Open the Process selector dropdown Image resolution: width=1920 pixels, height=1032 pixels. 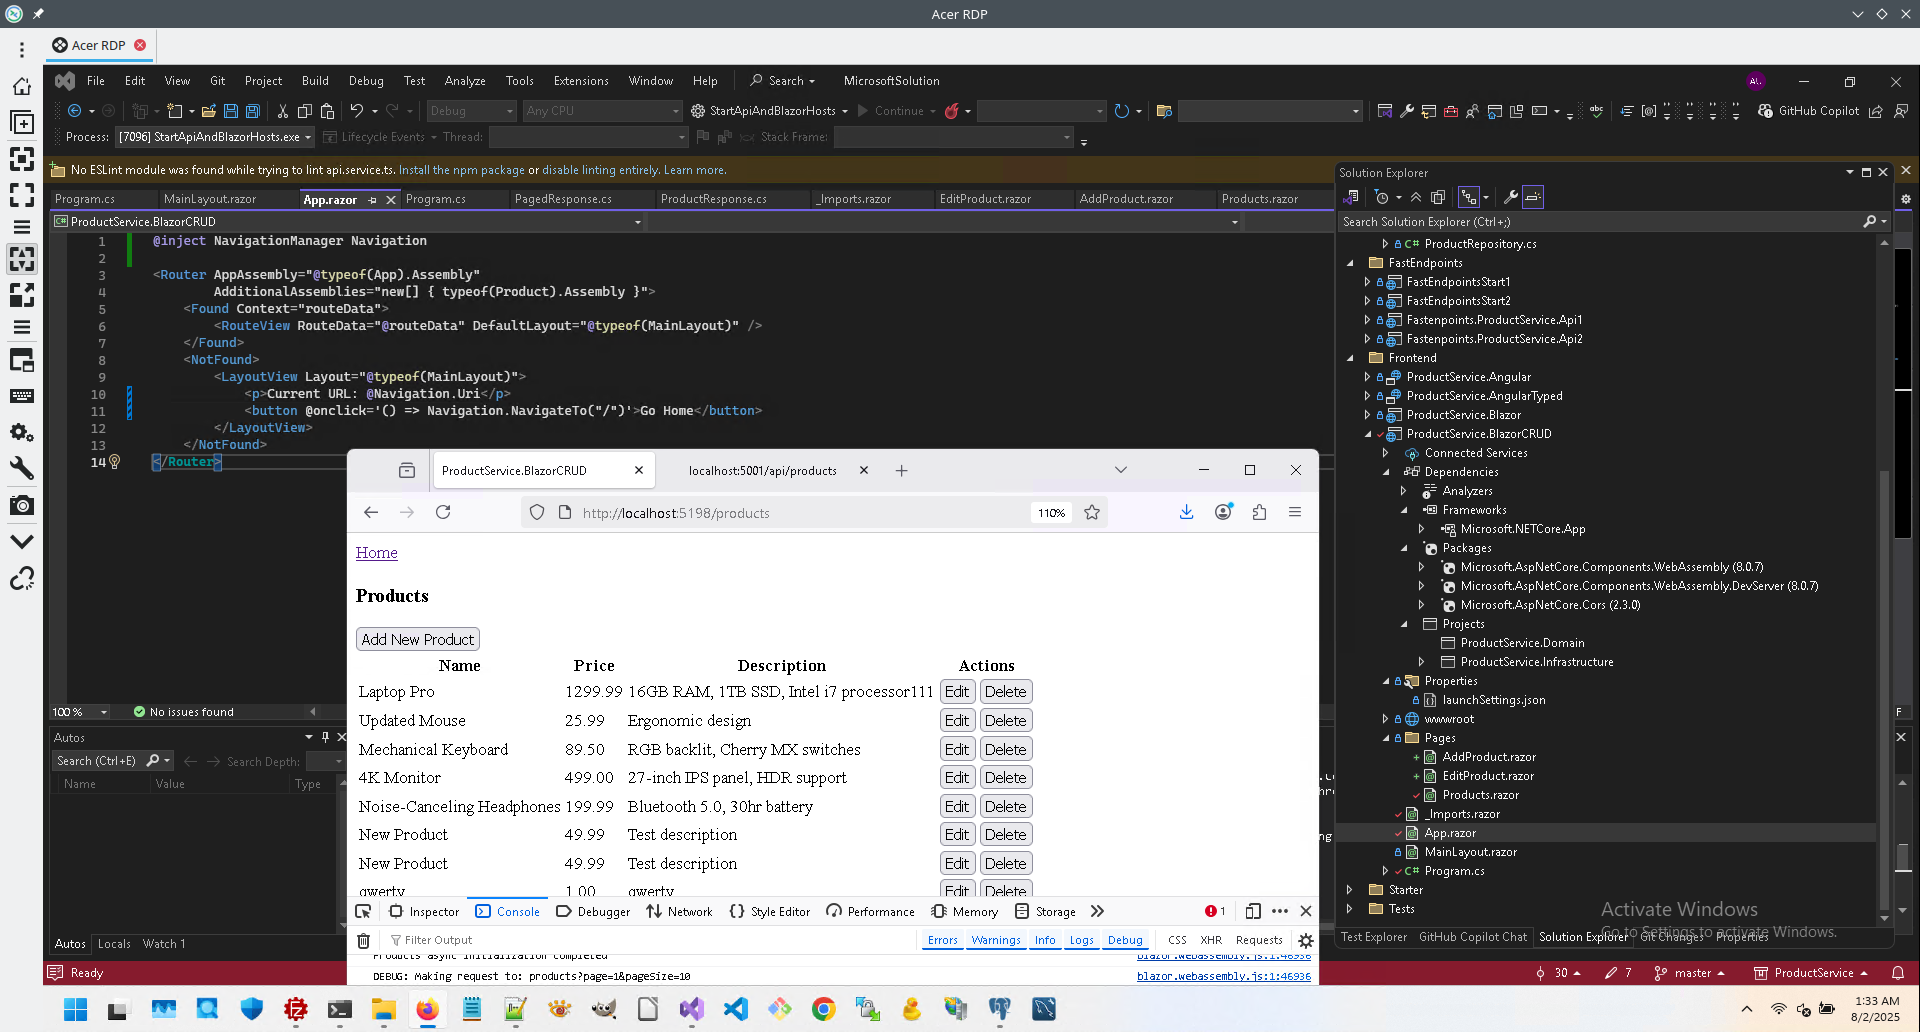[x=215, y=137]
